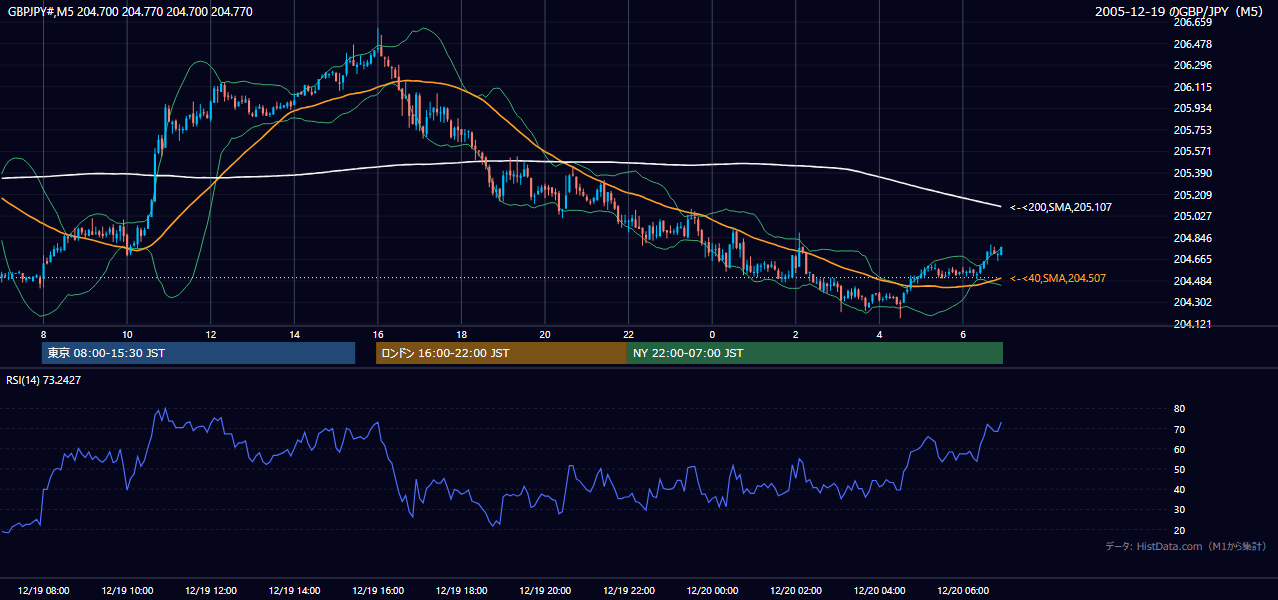Click the 204.846 price axis label
The height and width of the screenshot is (600, 1278).
pos(1192,238)
